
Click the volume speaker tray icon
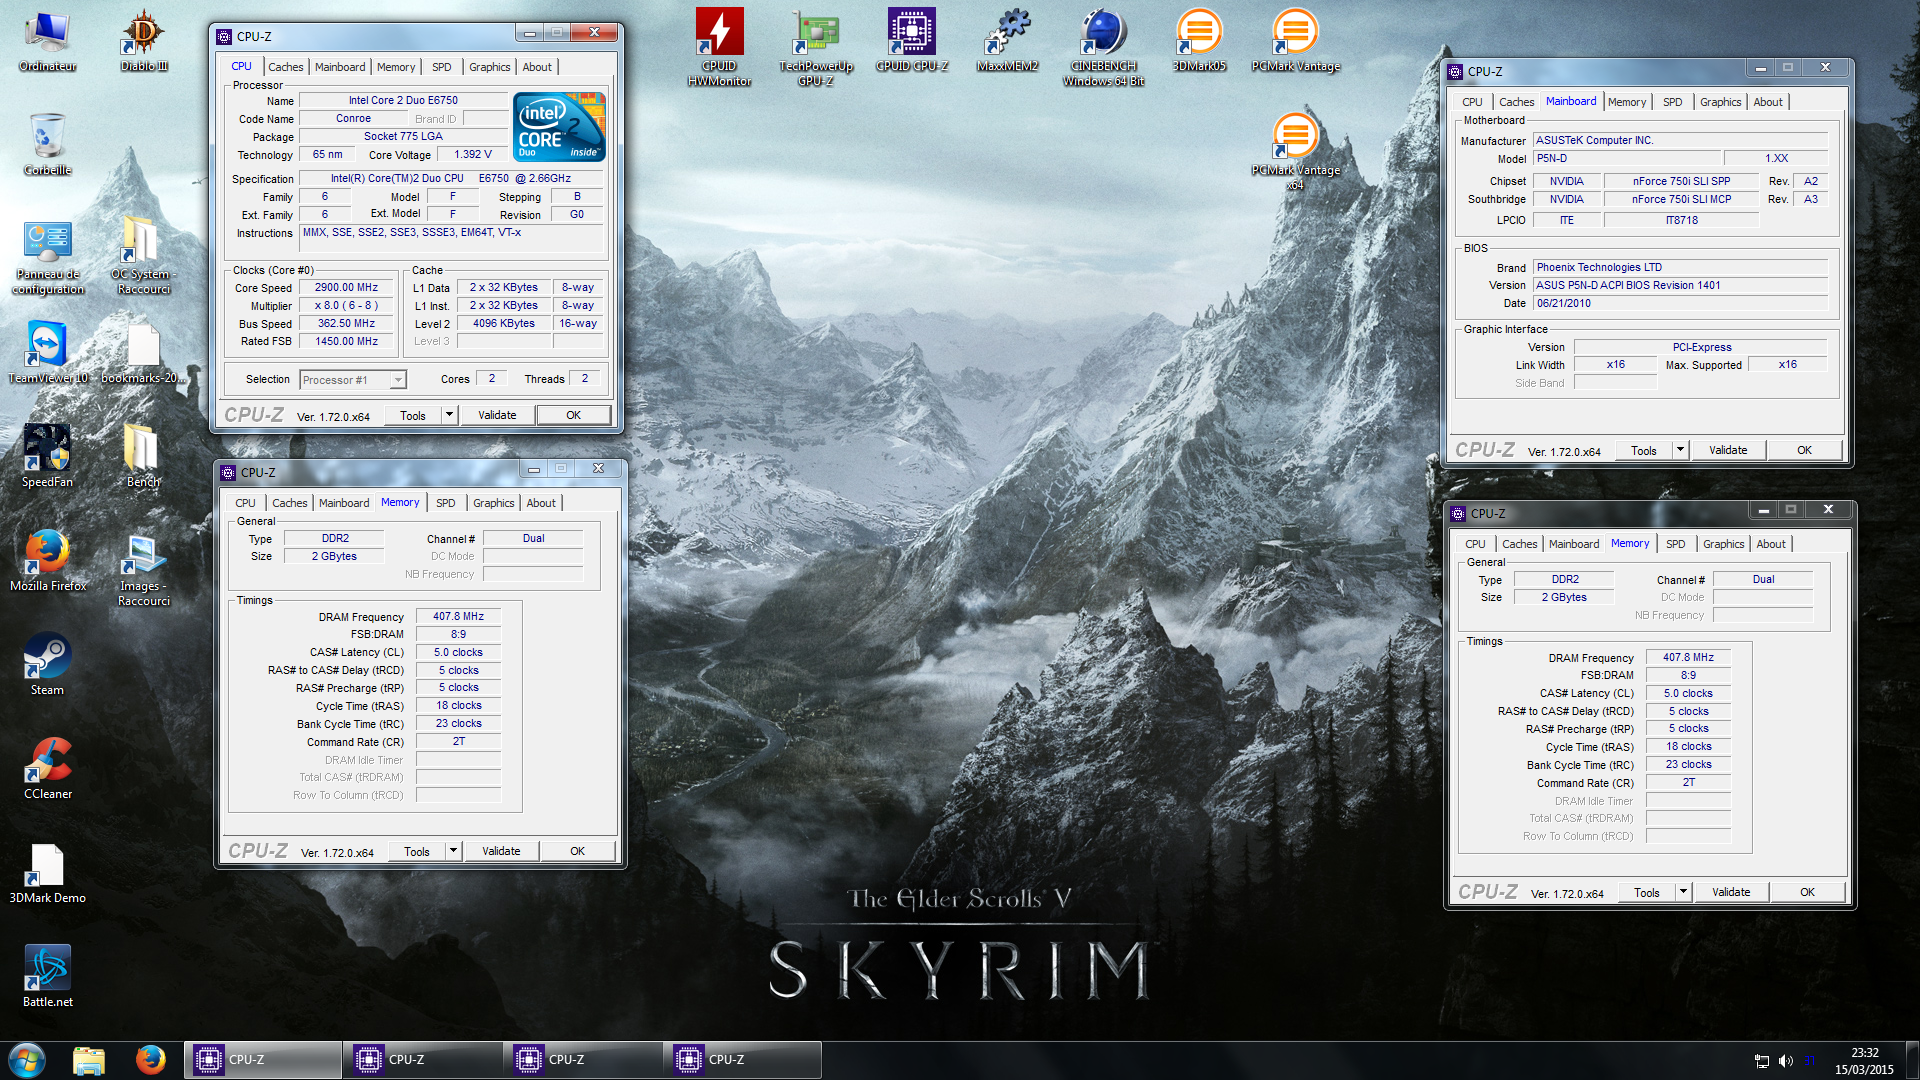[x=1786, y=1061]
